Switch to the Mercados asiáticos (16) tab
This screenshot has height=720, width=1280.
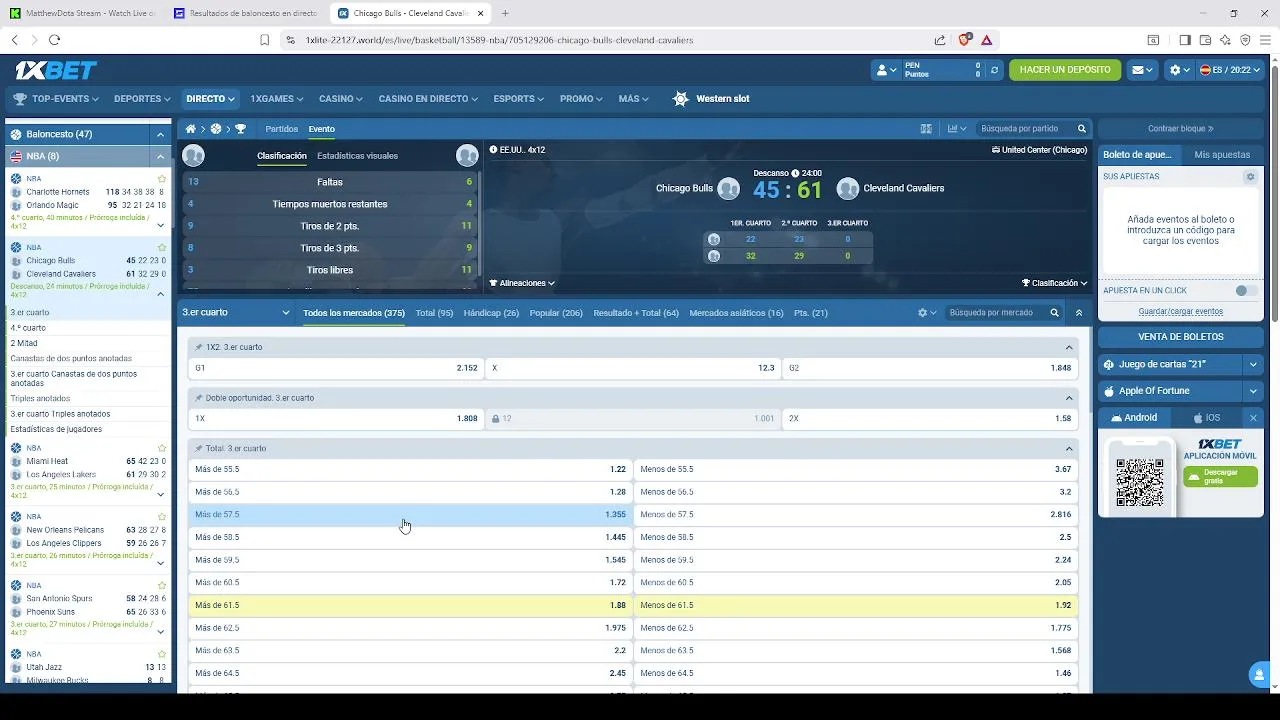pos(736,313)
